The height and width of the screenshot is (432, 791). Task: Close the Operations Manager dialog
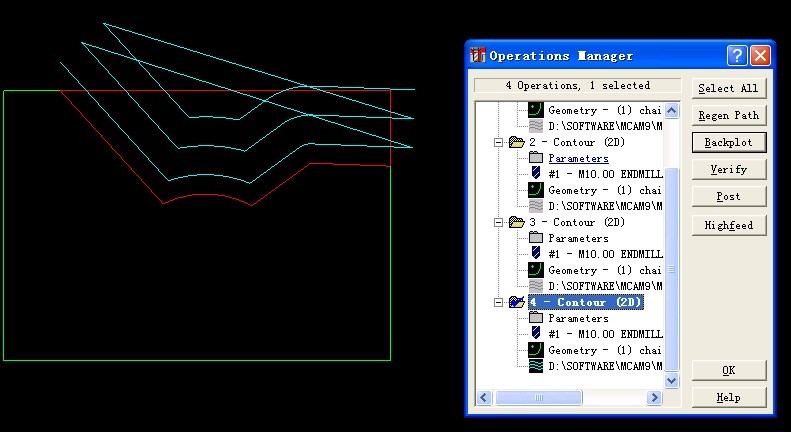click(x=760, y=56)
